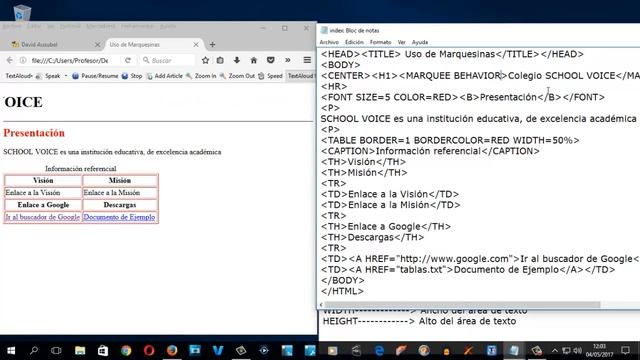Screen dimensions: 640x360
Task: Click TextAloud Pause/Resume
Action: [x=95, y=76]
